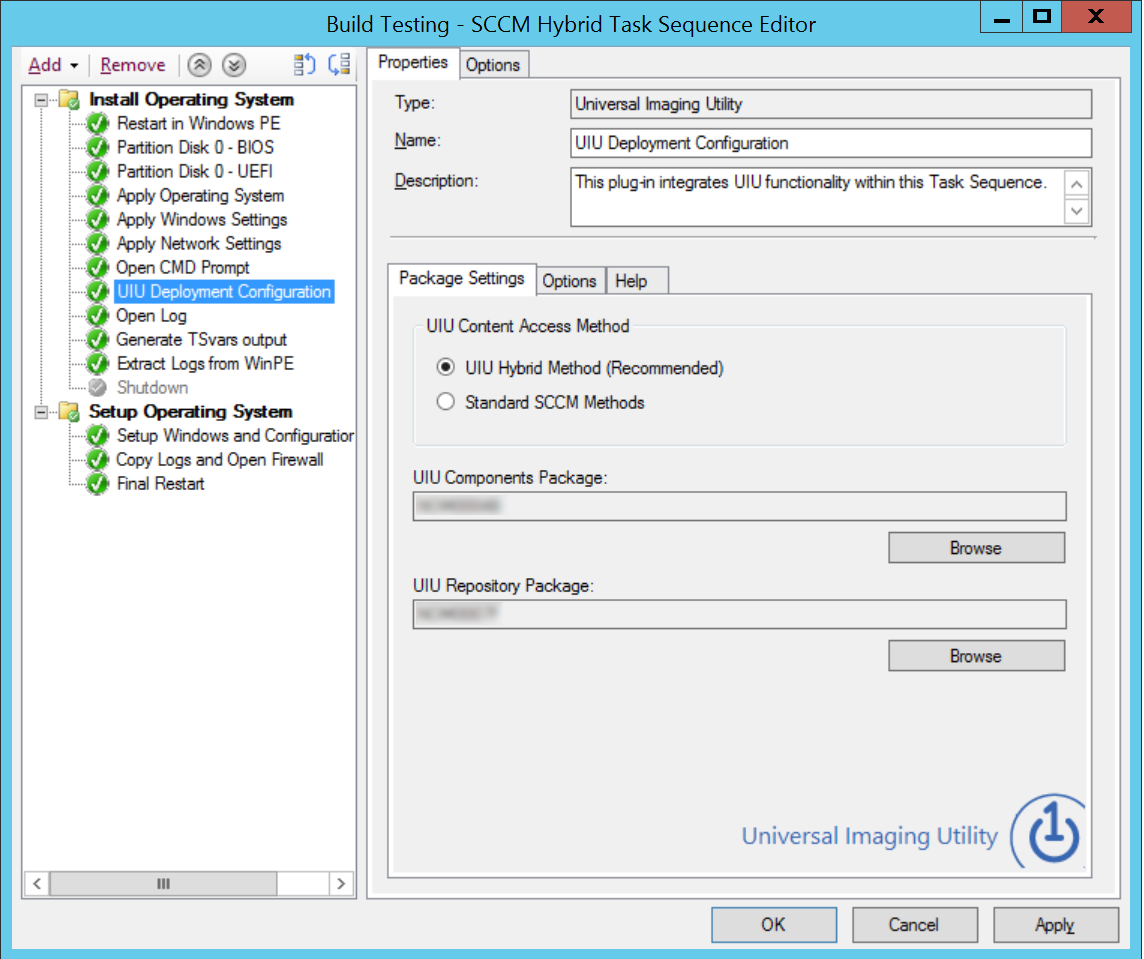Viewport: 1144px width, 959px height.
Task: Select the Final Restart step
Action: [161, 484]
